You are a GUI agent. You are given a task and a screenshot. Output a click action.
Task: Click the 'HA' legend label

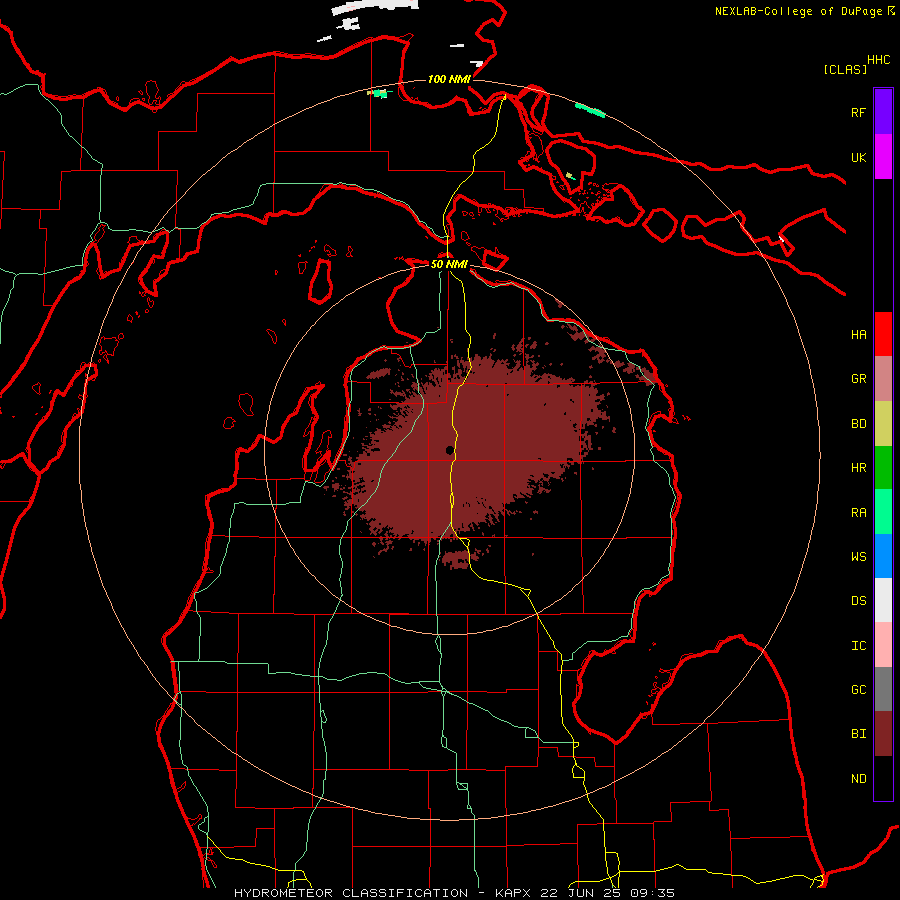tap(859, 335)
